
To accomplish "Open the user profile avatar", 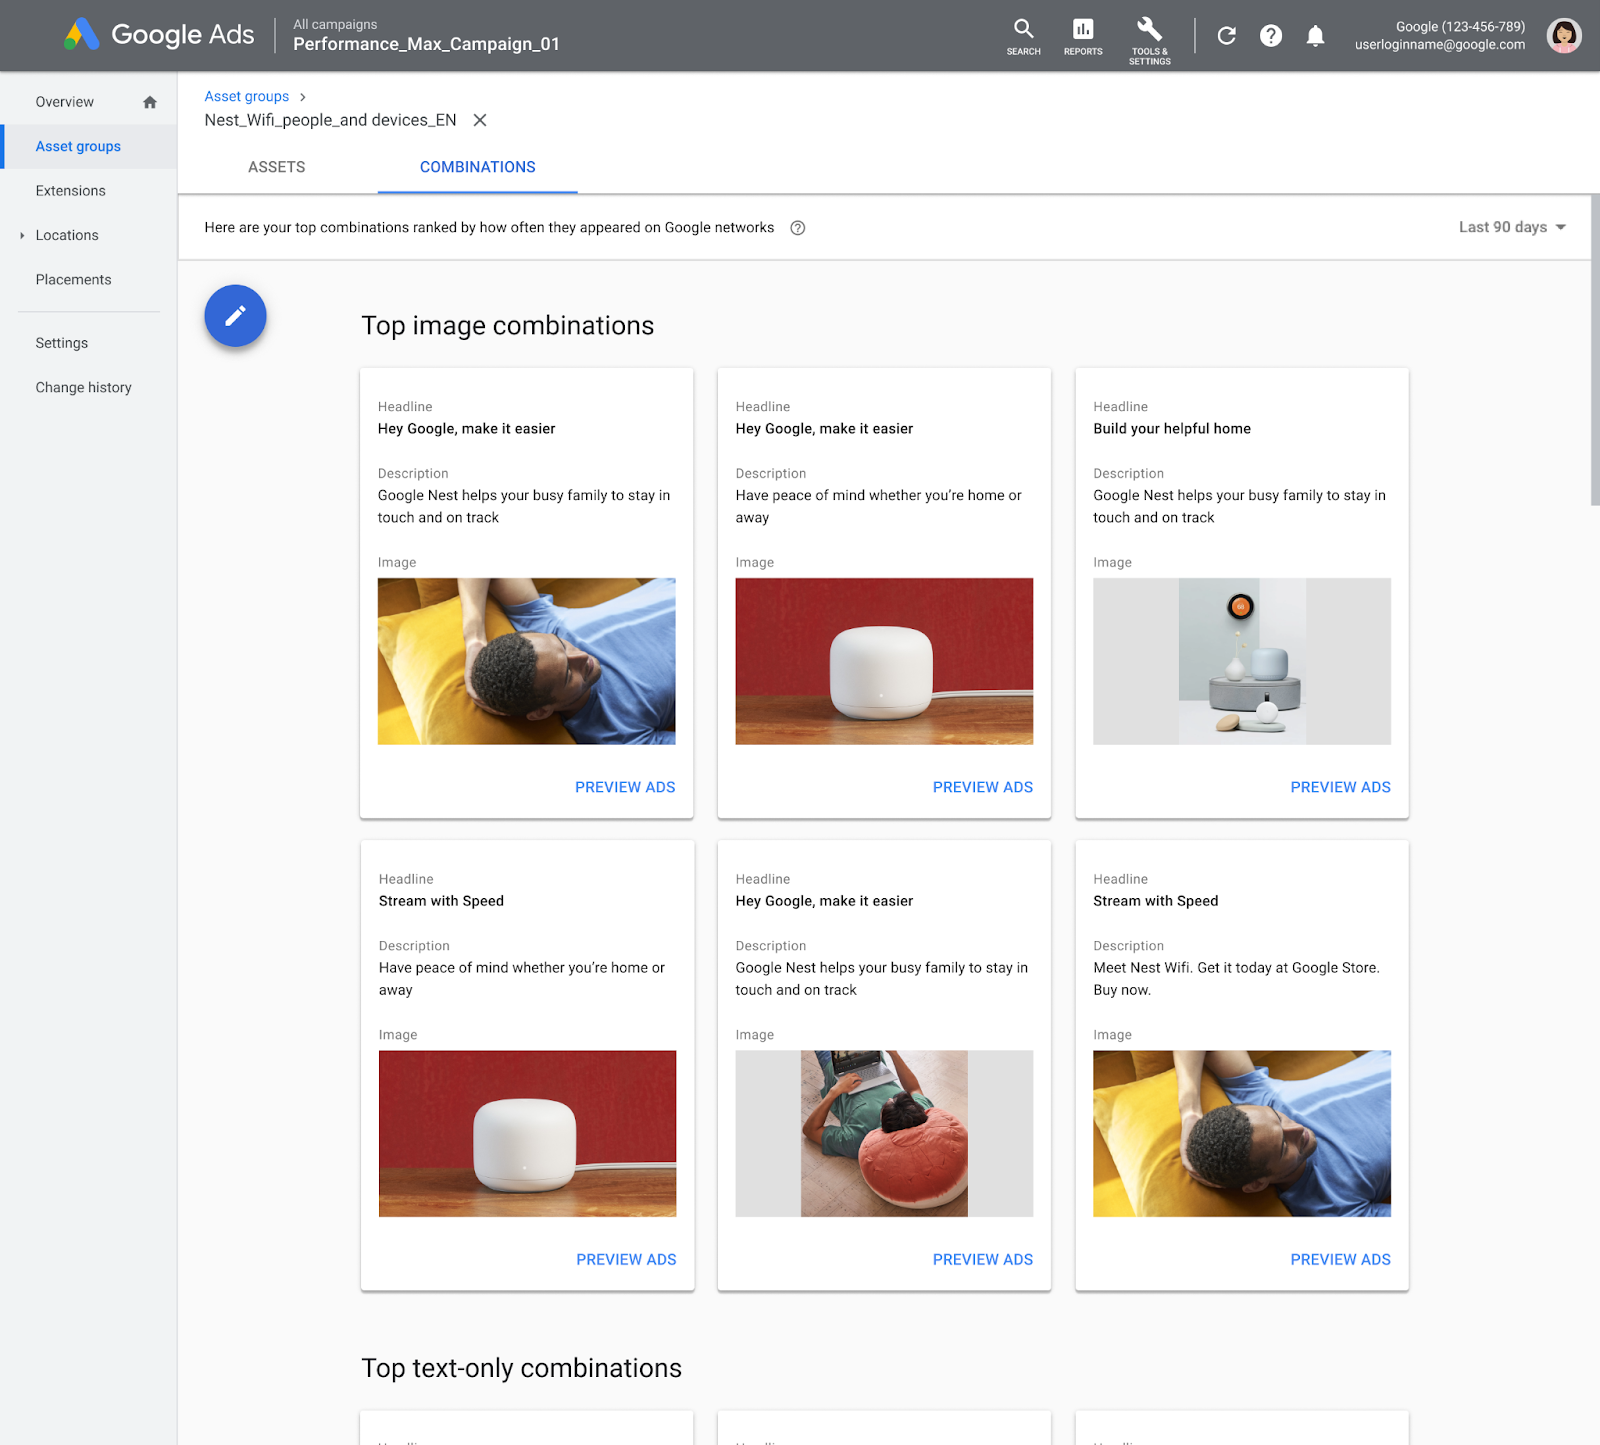I will pos(1564,36).
